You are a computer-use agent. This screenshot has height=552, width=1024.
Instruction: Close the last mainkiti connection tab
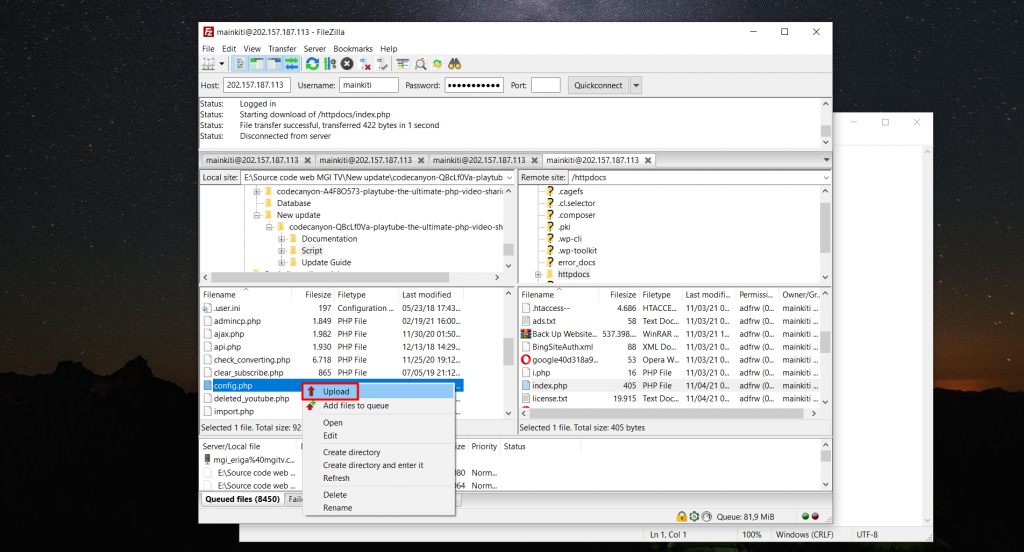tap(648, 160)
